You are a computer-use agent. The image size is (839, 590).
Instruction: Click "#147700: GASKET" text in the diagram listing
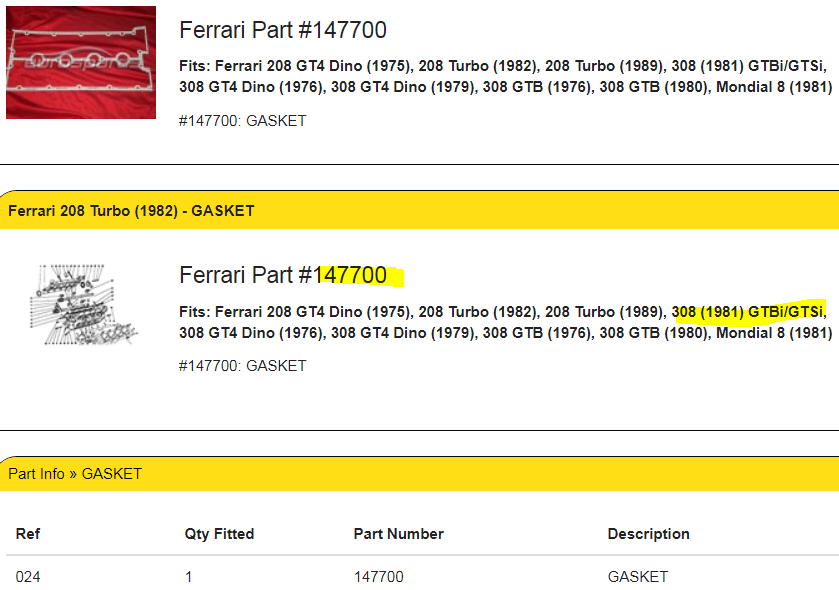coord(243,366)
